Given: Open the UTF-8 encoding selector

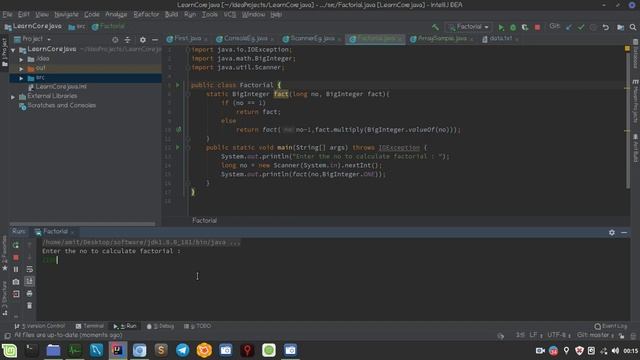Looking at the screenshot, I should [x=558, y=335].
